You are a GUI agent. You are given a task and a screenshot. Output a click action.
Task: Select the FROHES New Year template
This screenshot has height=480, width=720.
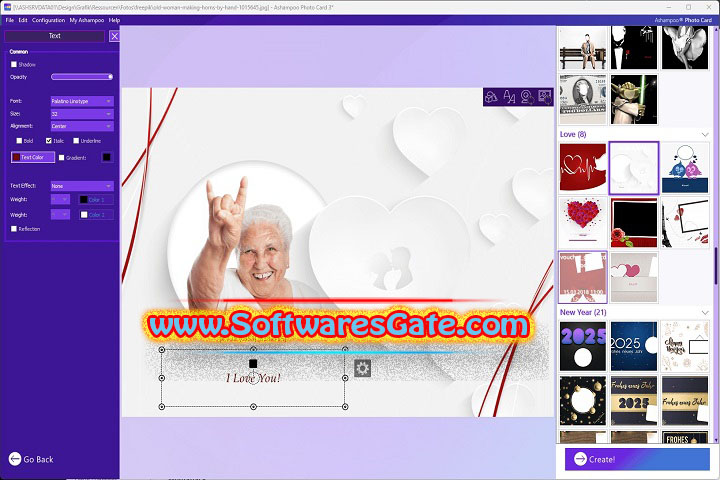[x=685, y=437]
